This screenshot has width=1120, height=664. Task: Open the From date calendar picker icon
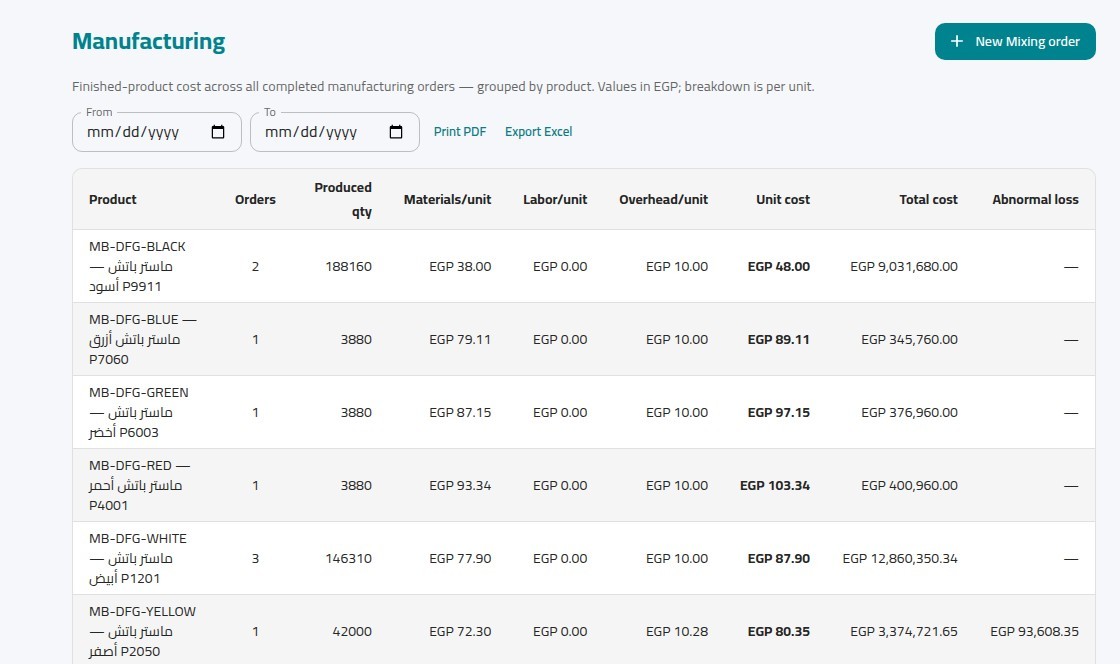(218, 132)
